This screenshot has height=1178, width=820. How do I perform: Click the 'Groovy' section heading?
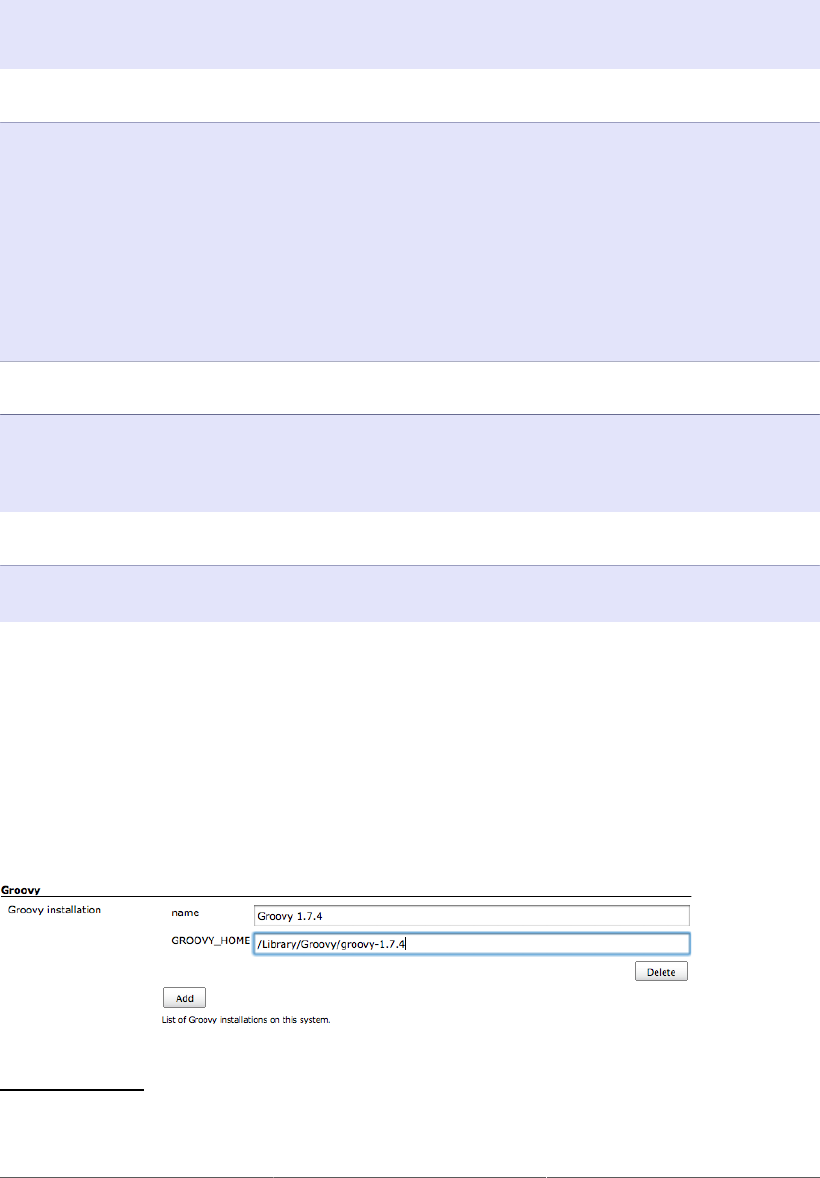point(20,890)
